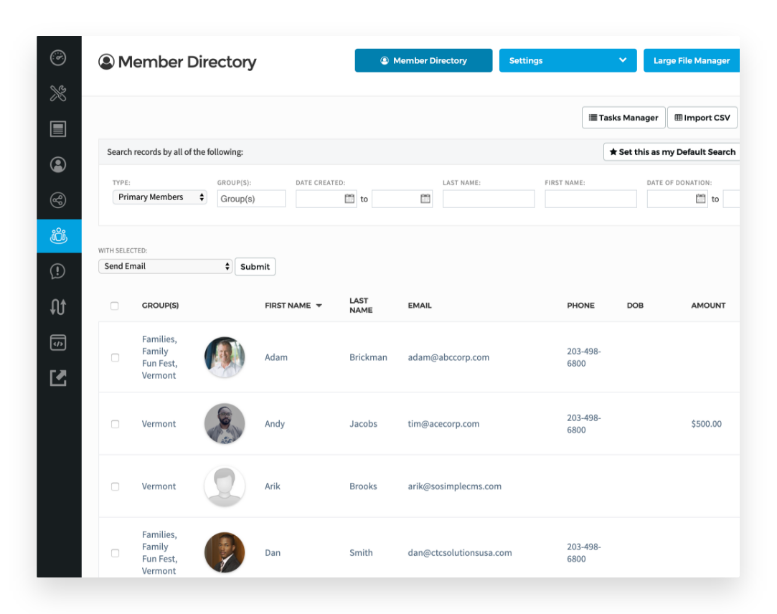Open the dashboard gauge icon in sidebar
Image resolution: width=777 pixels, height=614 pixels.
[x=58, y=58]
